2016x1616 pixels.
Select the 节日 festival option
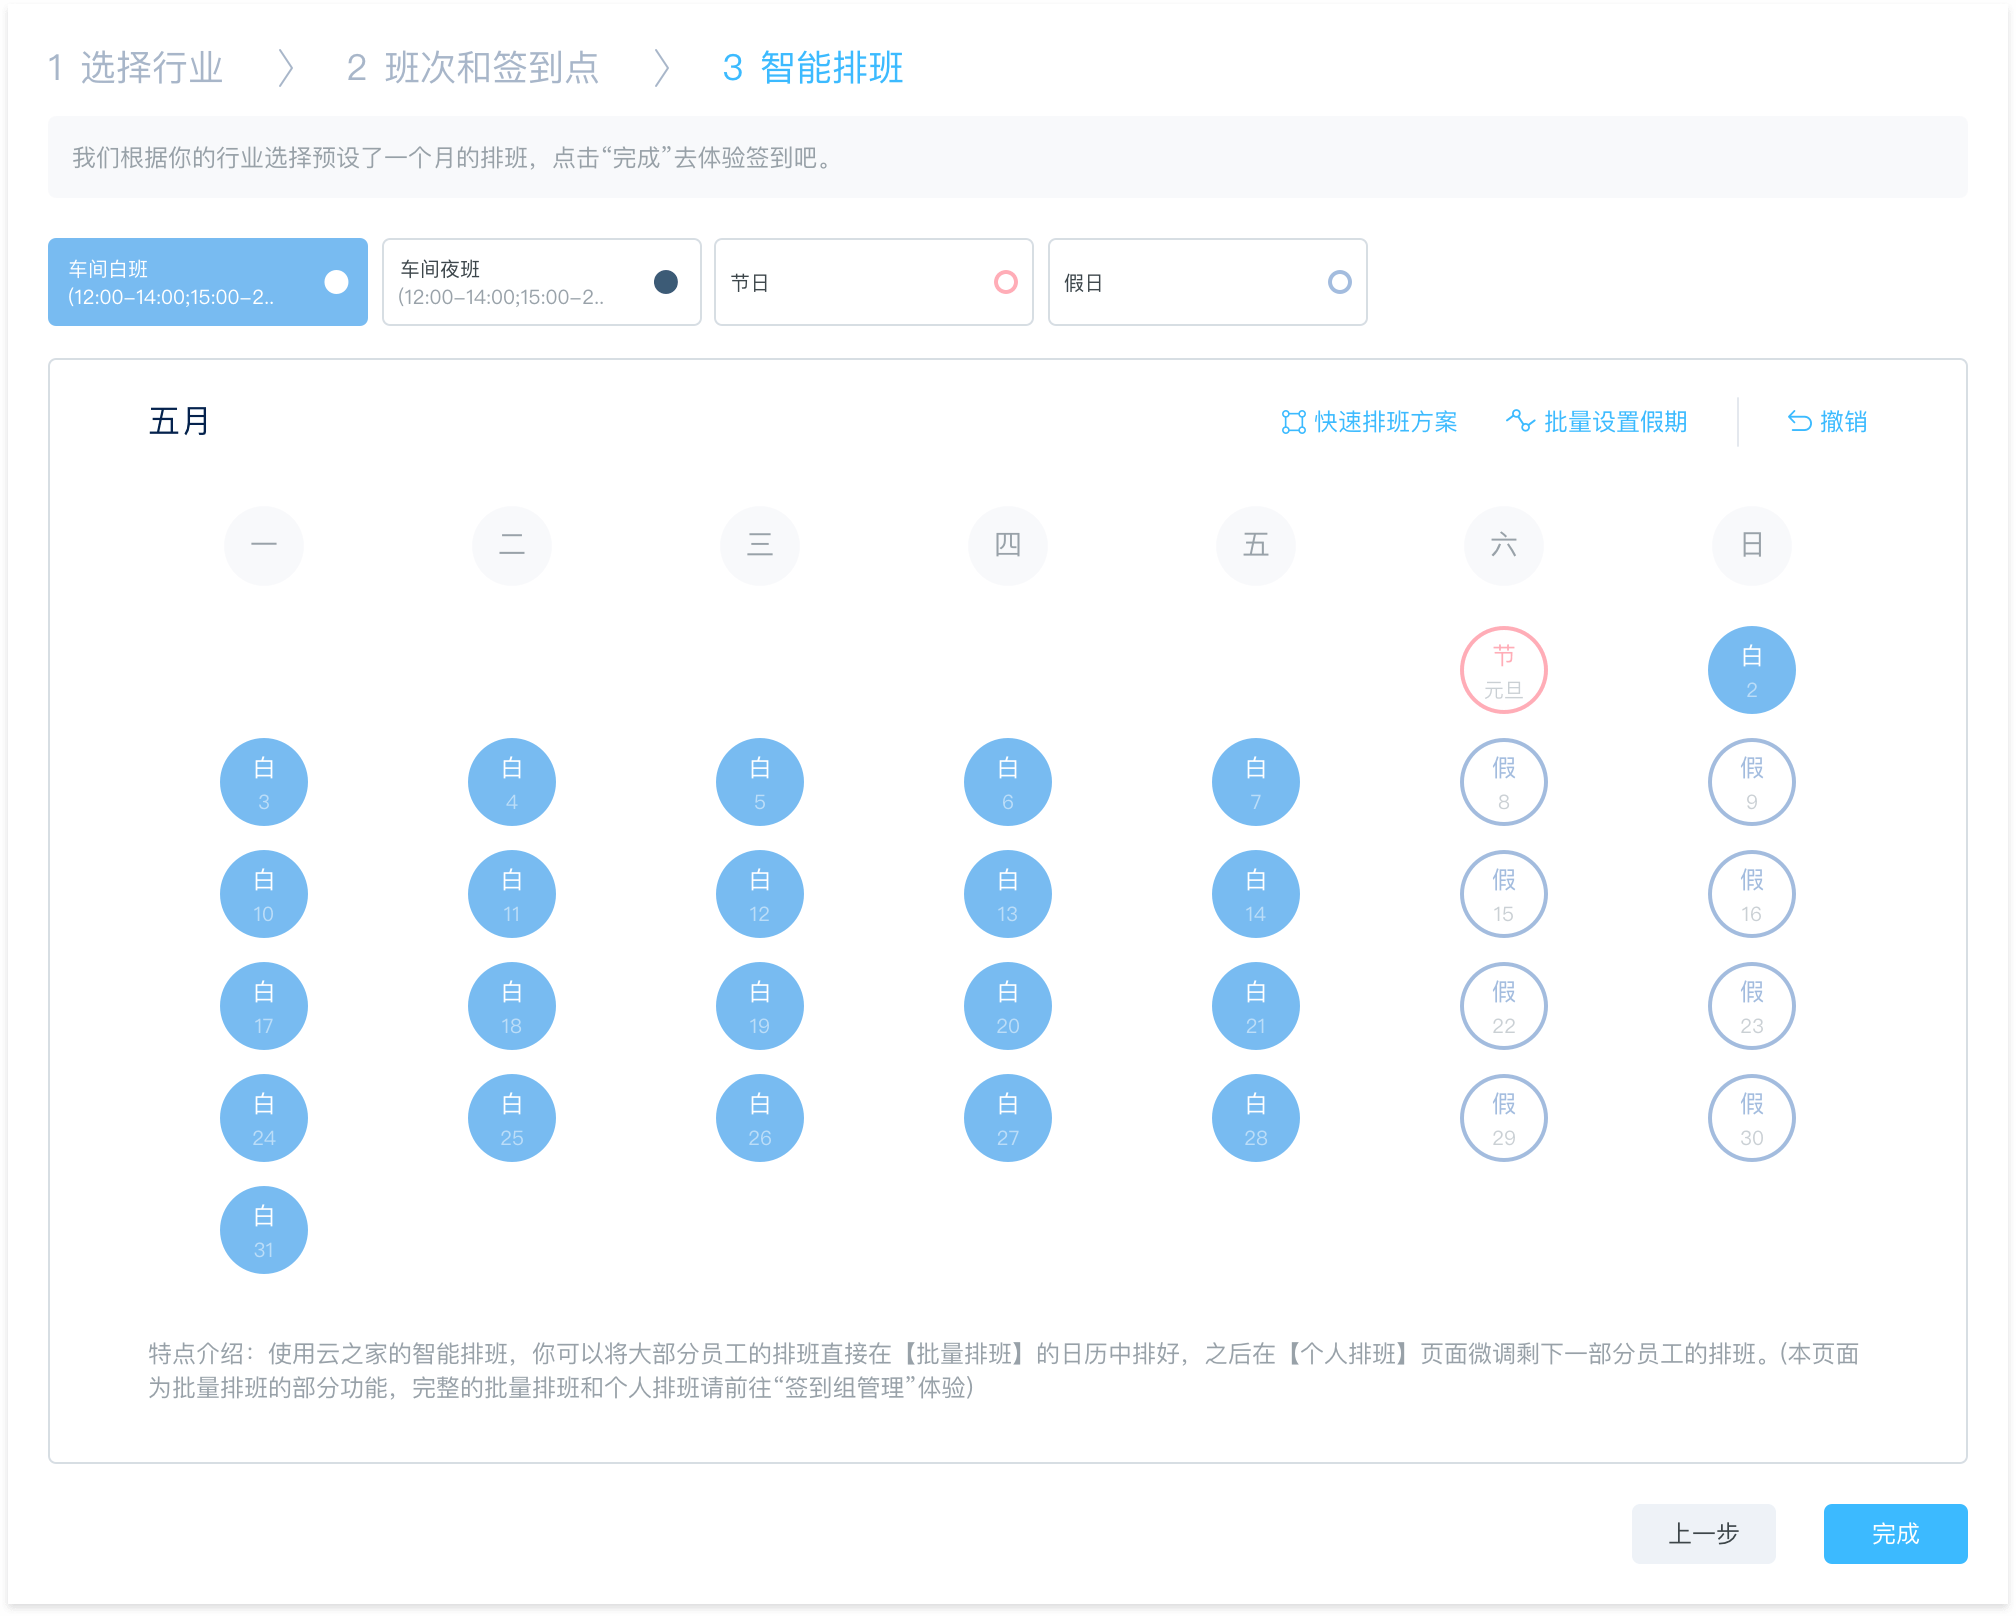click(x=873, y=282)
